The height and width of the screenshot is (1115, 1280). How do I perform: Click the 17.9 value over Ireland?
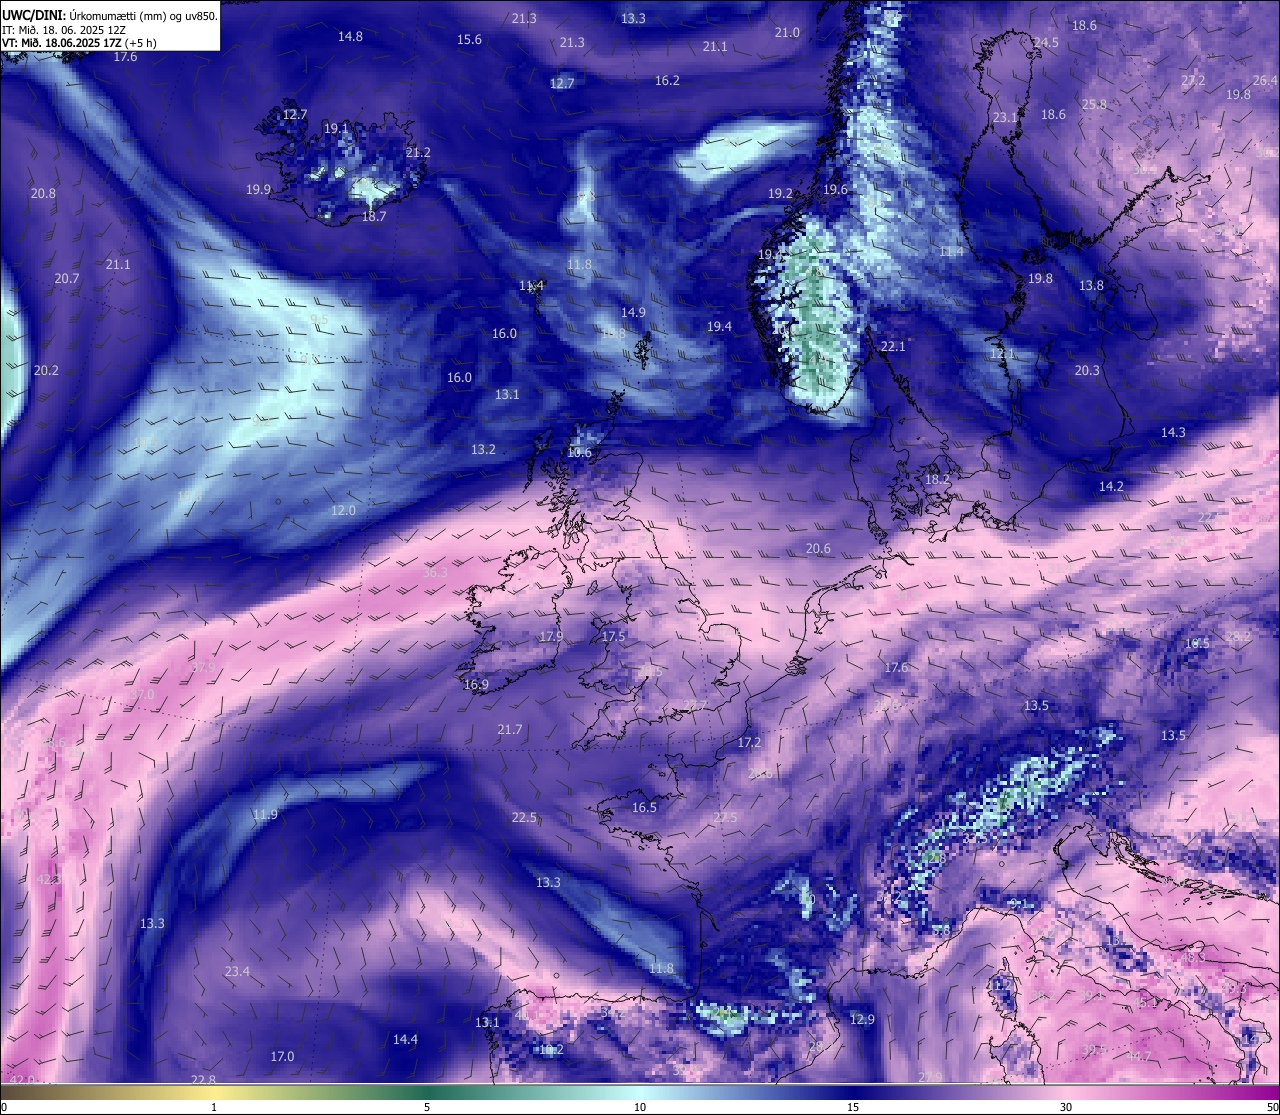click(x=551, y=636)
